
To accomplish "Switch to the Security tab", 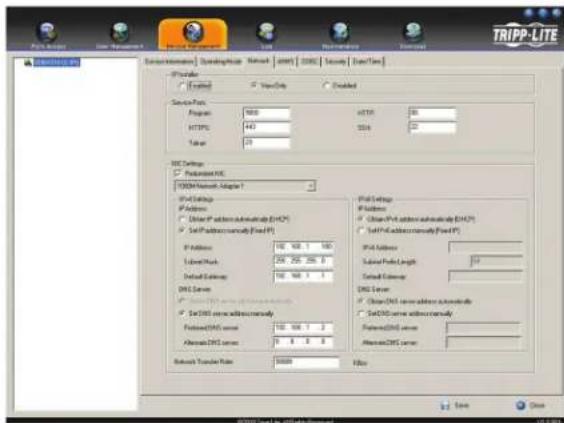I will (x=335, y=62).
